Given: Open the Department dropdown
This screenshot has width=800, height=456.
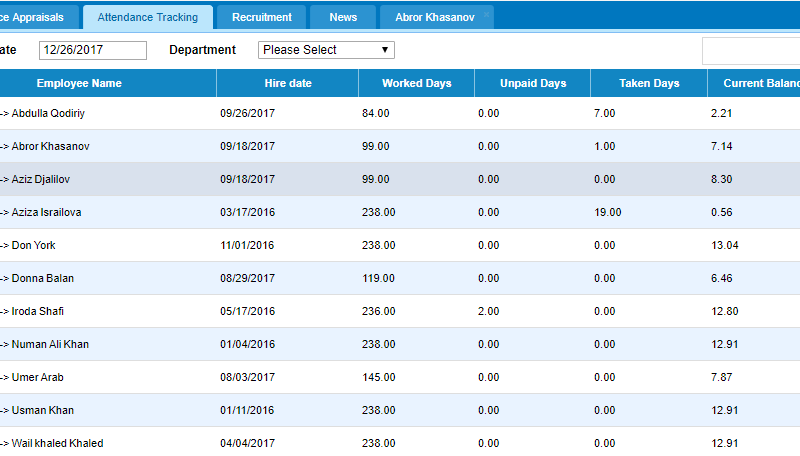Looking at the screenshot, I should coord(326,50).
